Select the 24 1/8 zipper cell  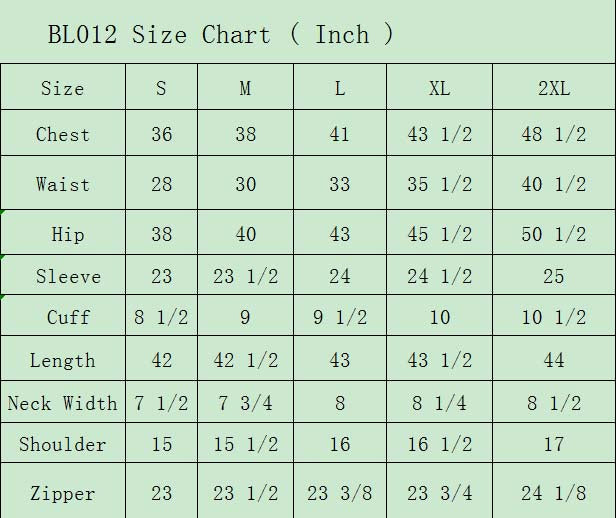pyautogui.click(x=554, y=492)
